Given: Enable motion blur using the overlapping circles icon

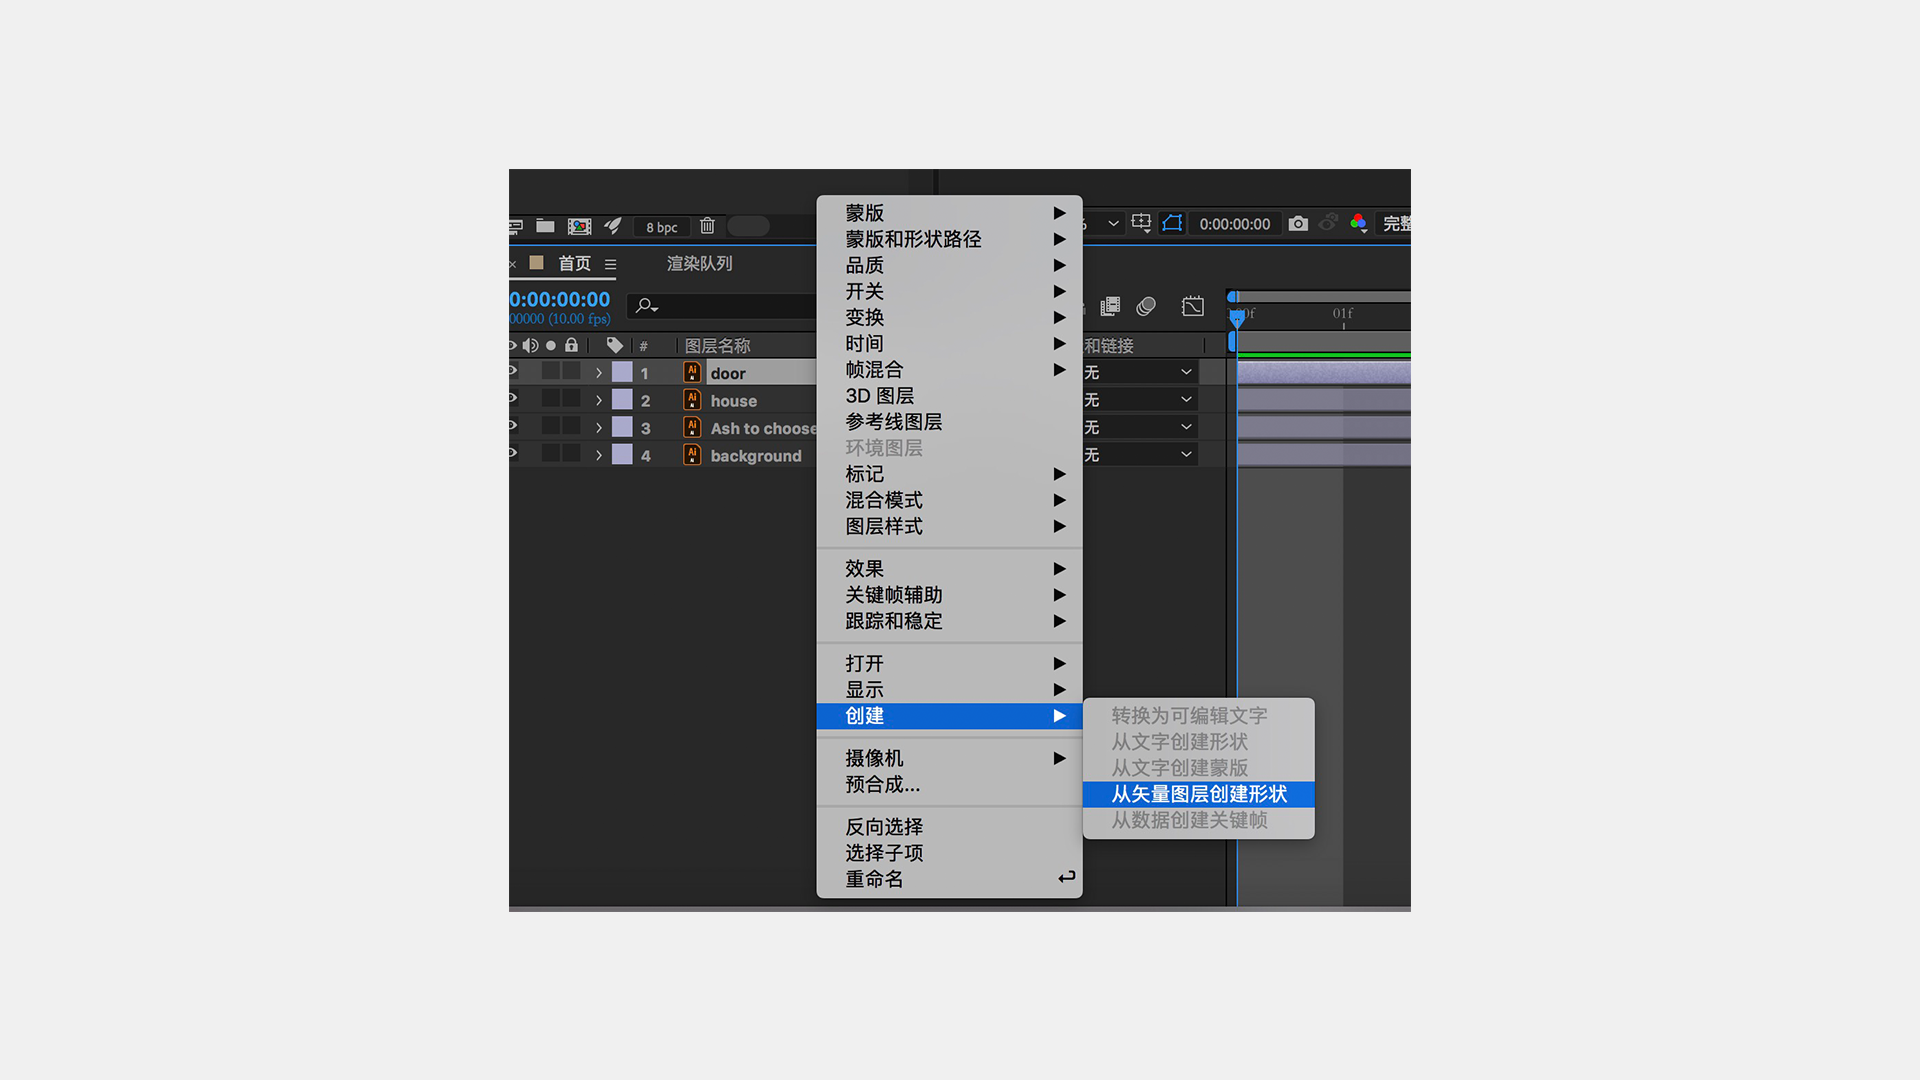Looking at the screenshot, I should [1146, 306].
